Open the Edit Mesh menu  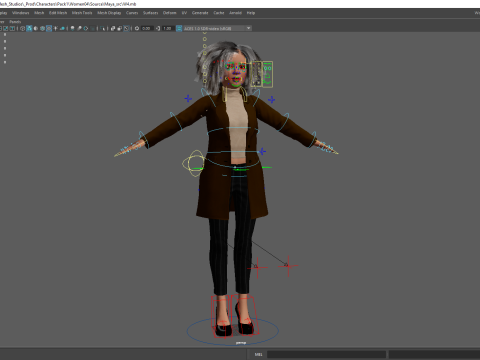coord(58,13)
